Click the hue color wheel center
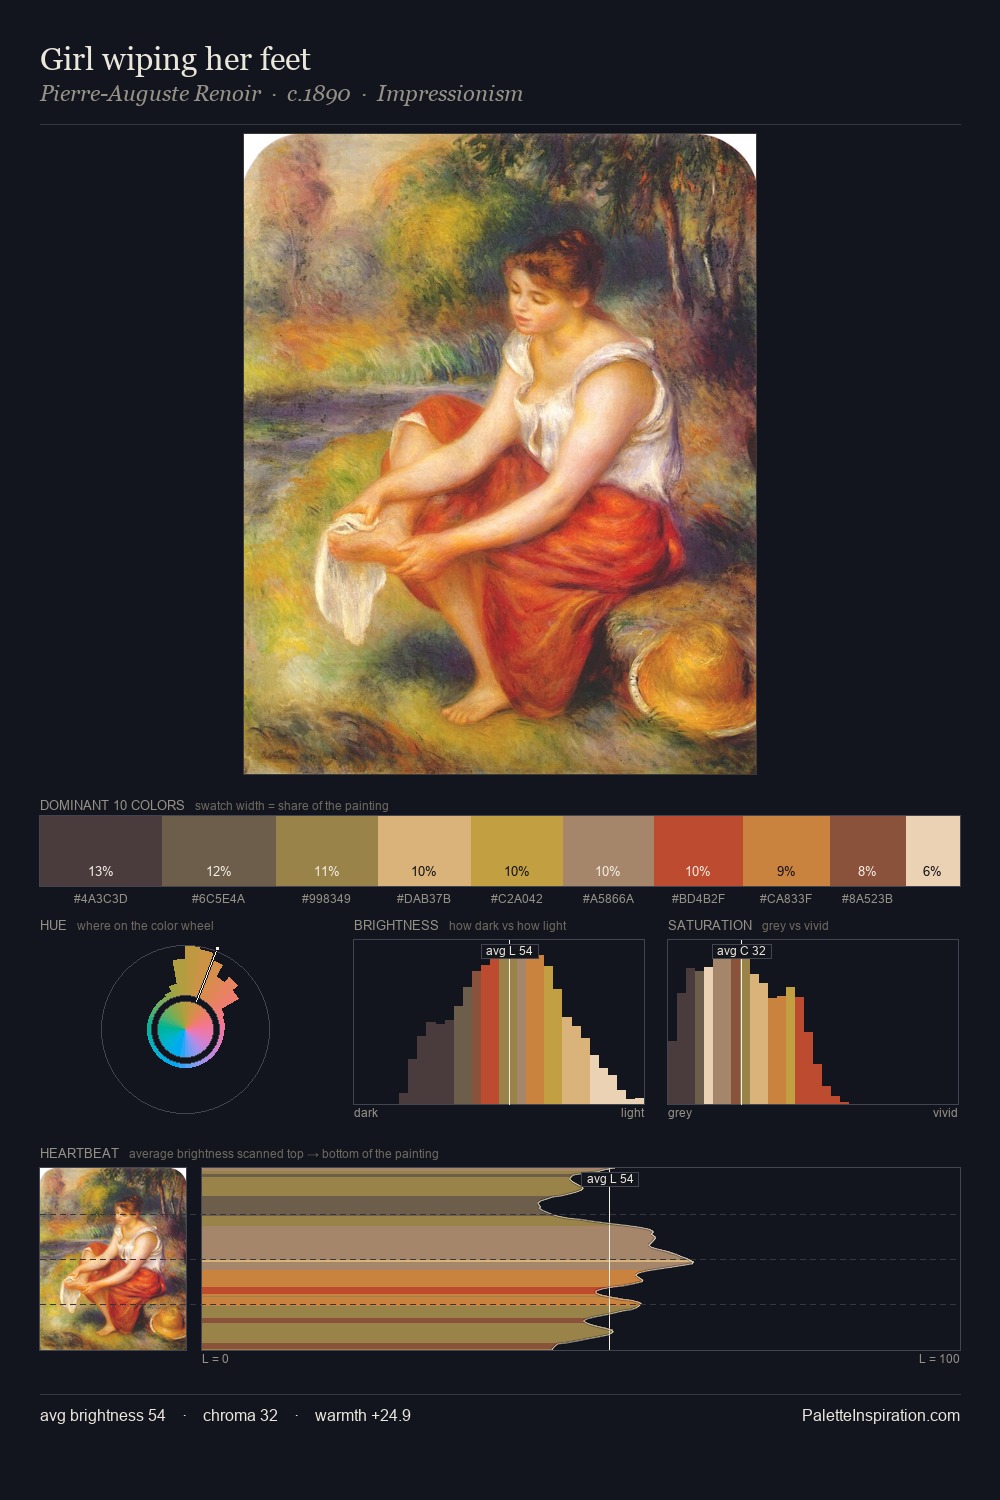The width and height of the screenshot is (1000, 1500). pos(185,1030)
